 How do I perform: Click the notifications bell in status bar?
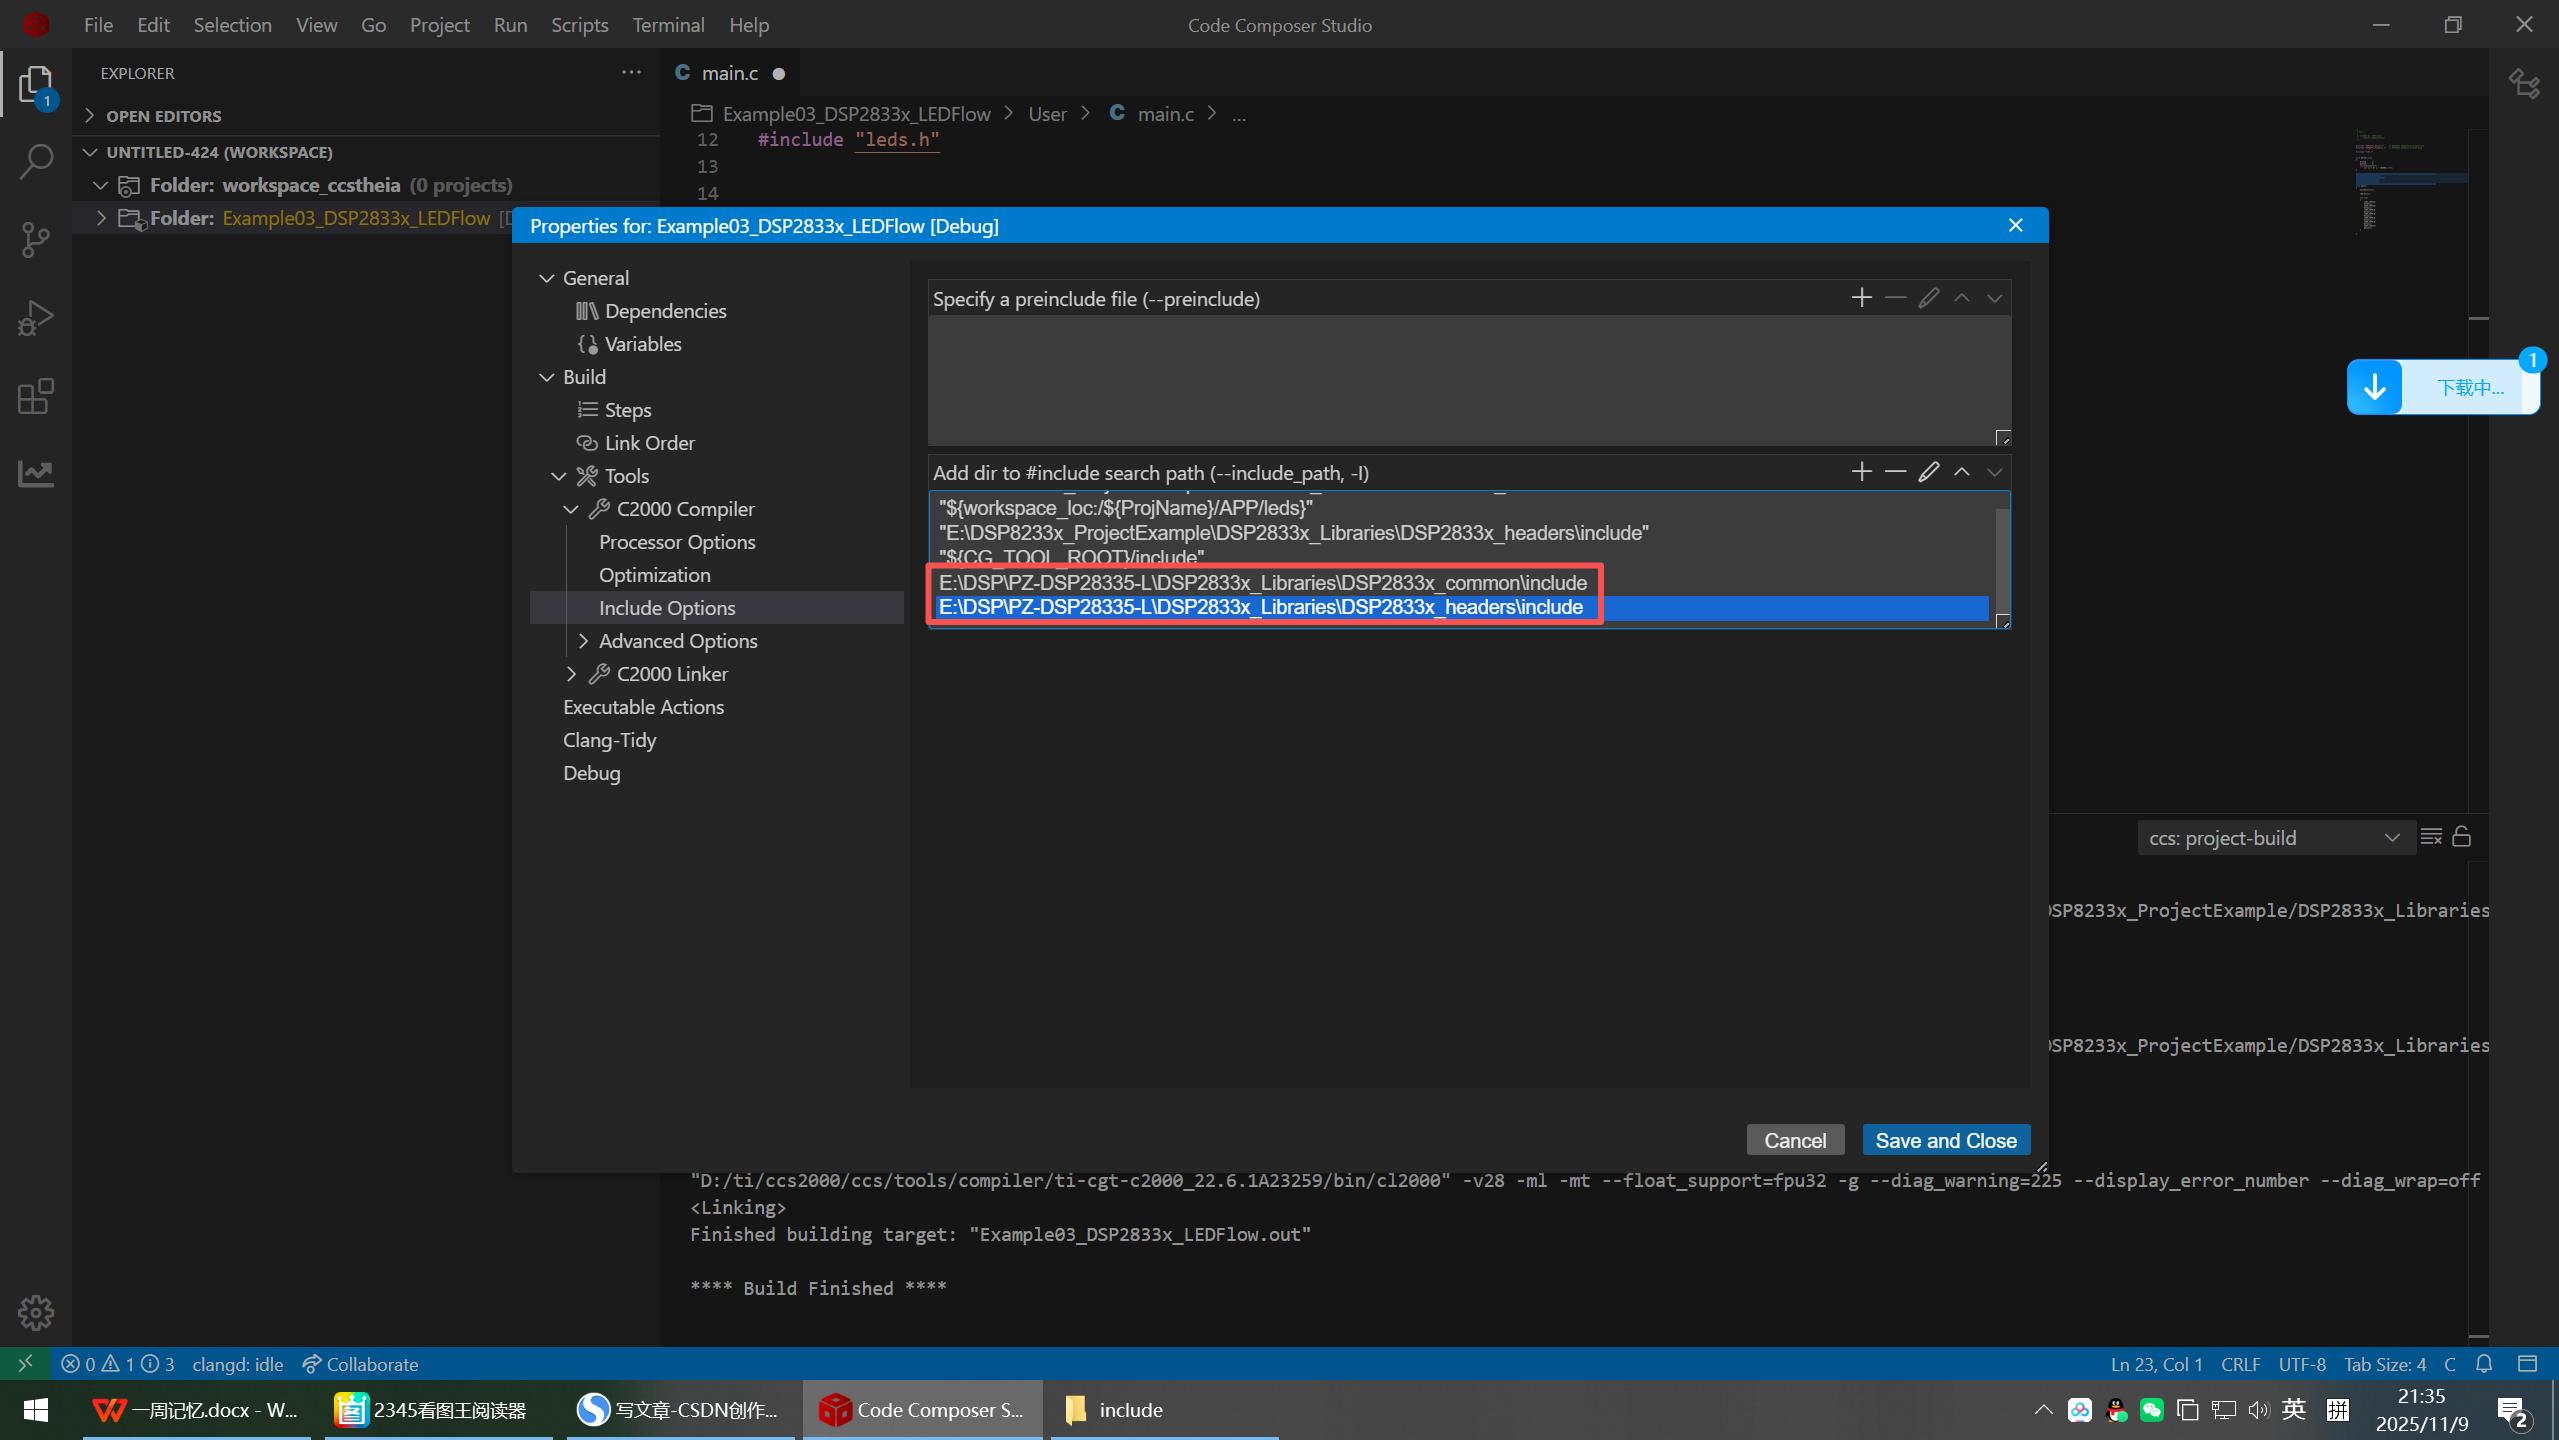(2484, 1364)
